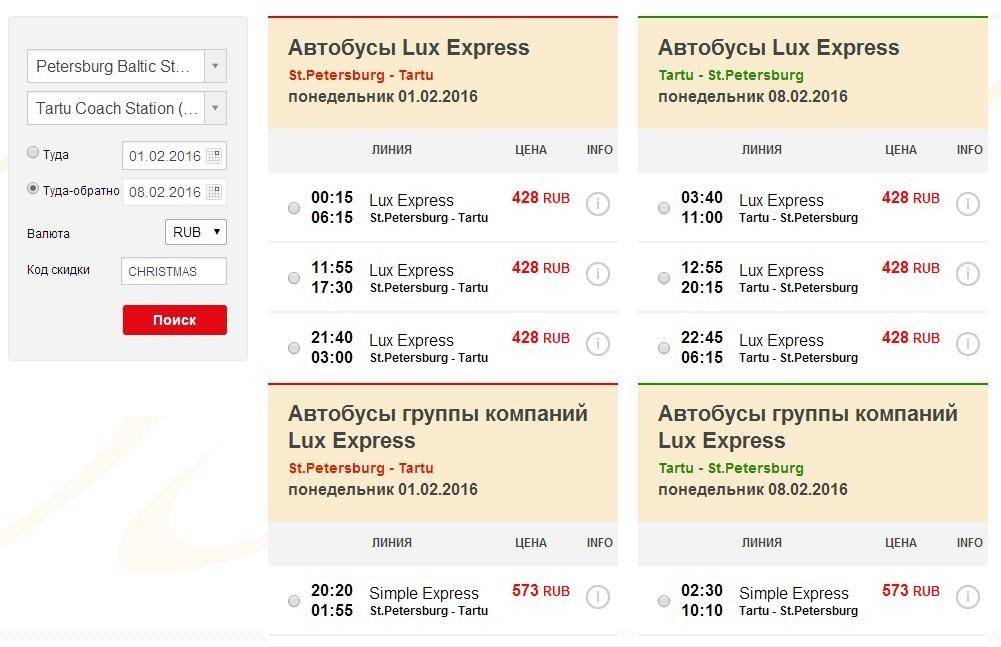This screenshot has width=1001, height=647.
Task: Select the one-way 'Туда' radio option
Action: click(x=33, y=153)
